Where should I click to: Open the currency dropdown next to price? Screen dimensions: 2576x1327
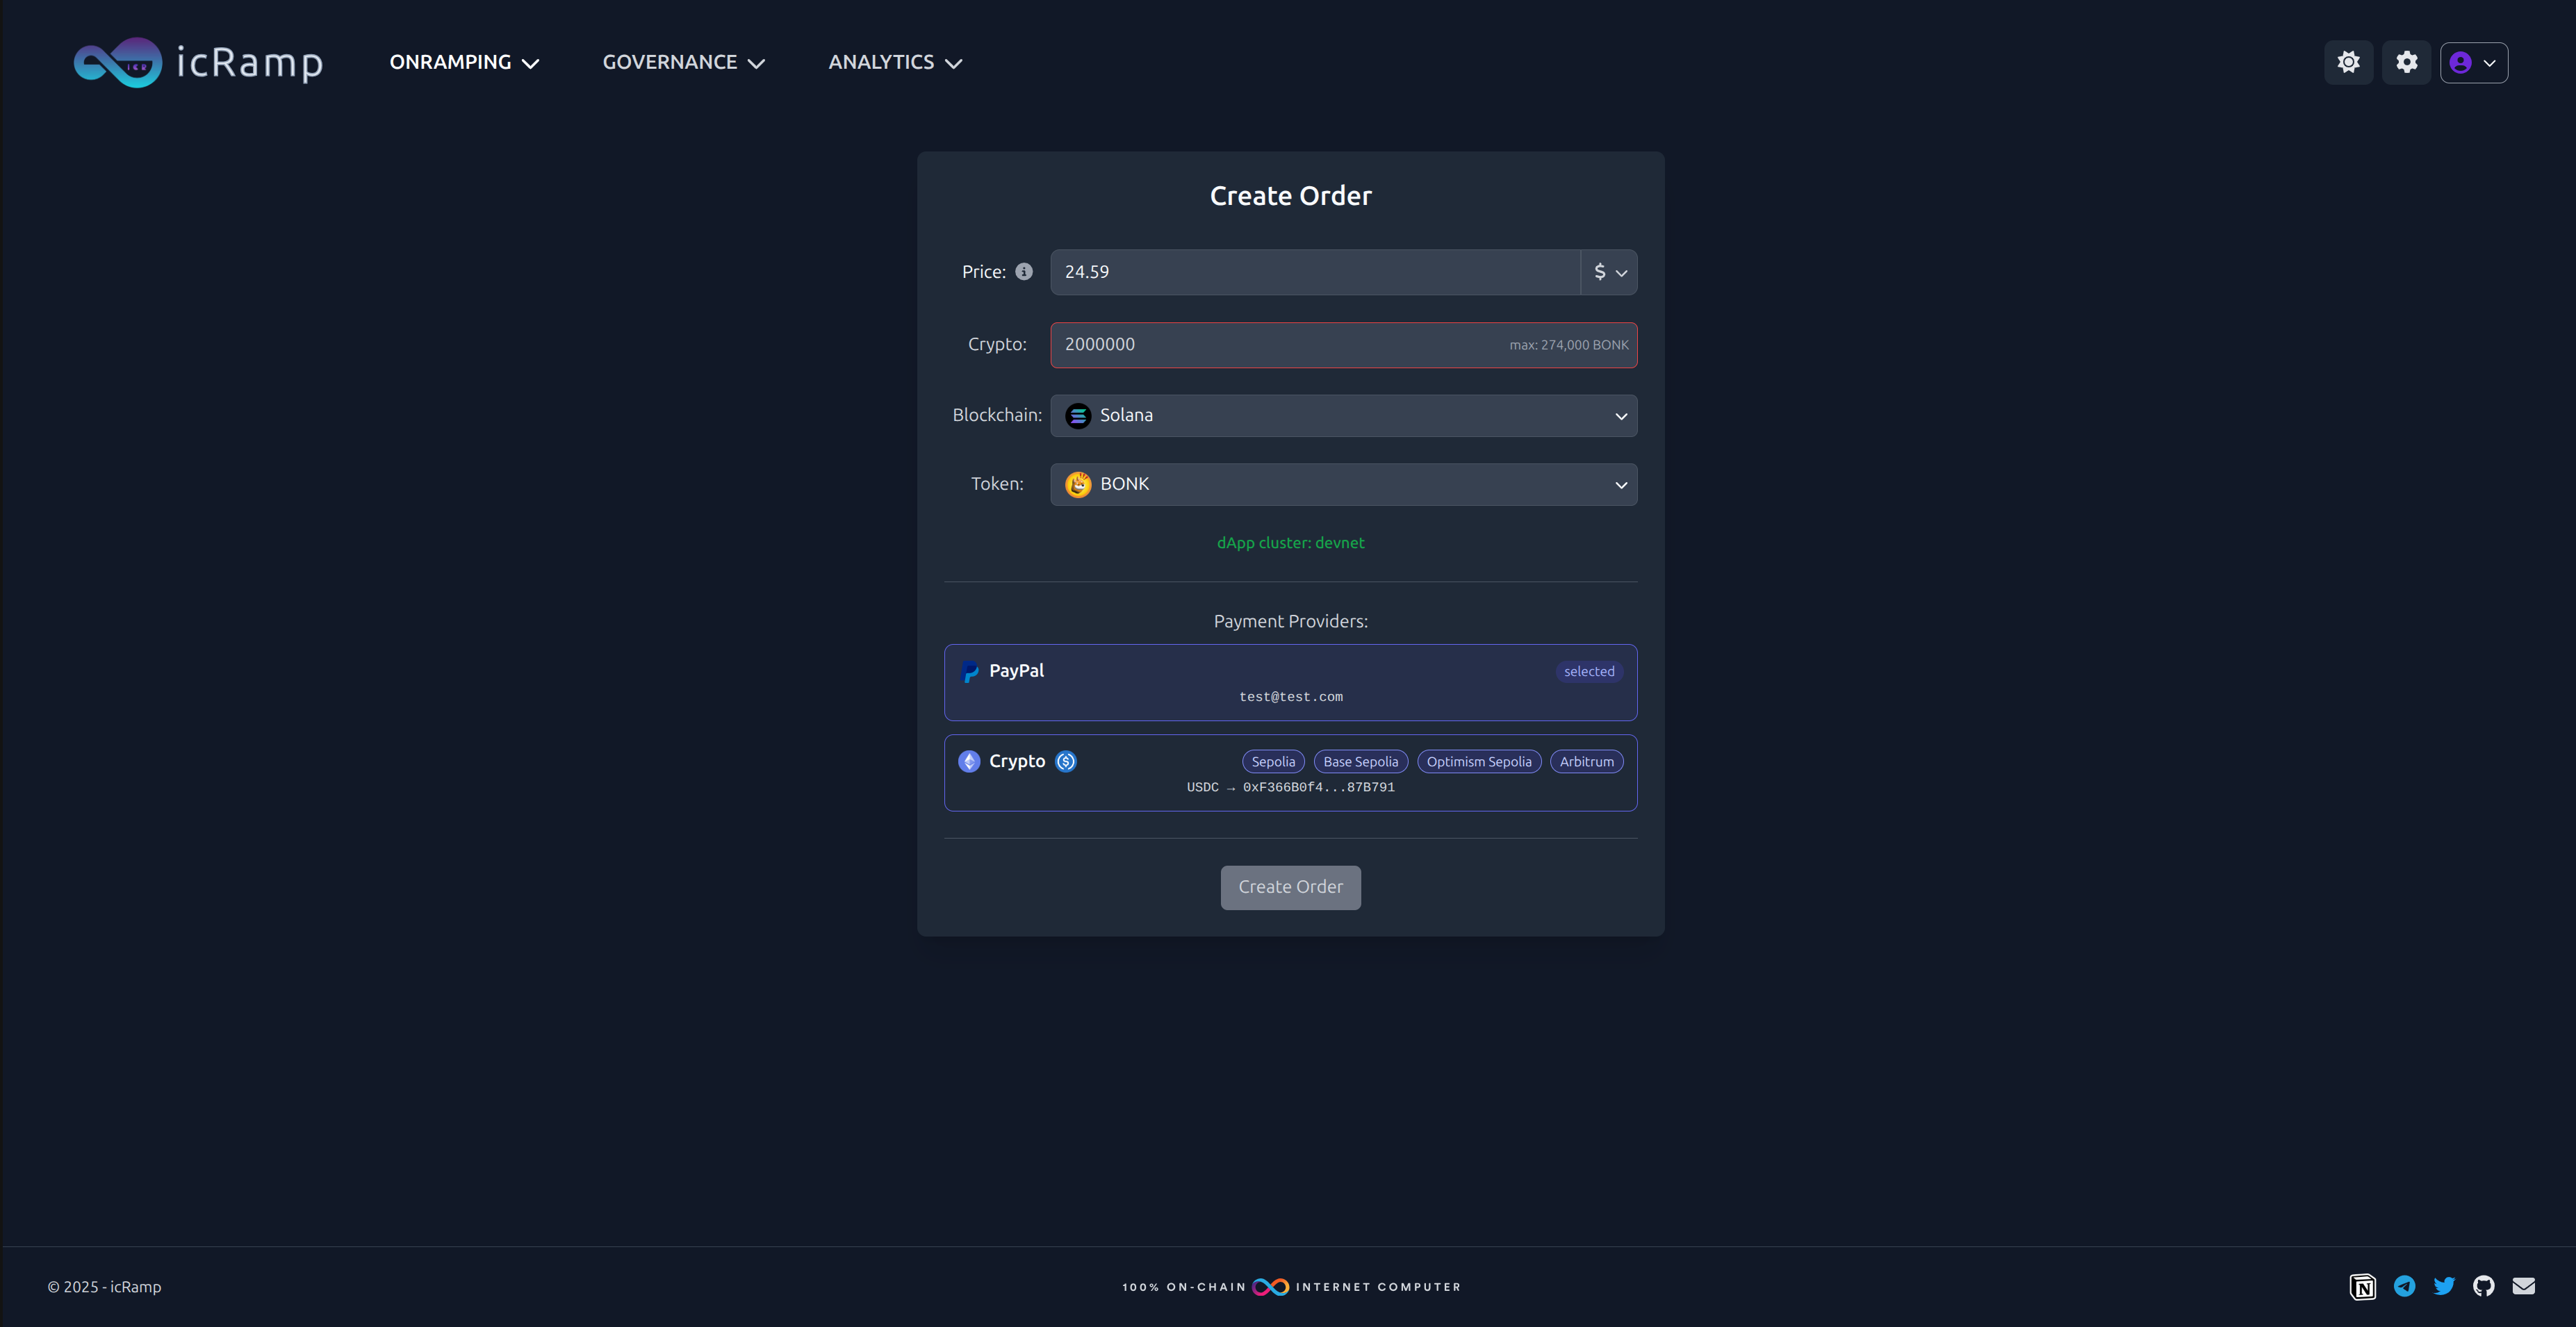[x=1608, y=271]
